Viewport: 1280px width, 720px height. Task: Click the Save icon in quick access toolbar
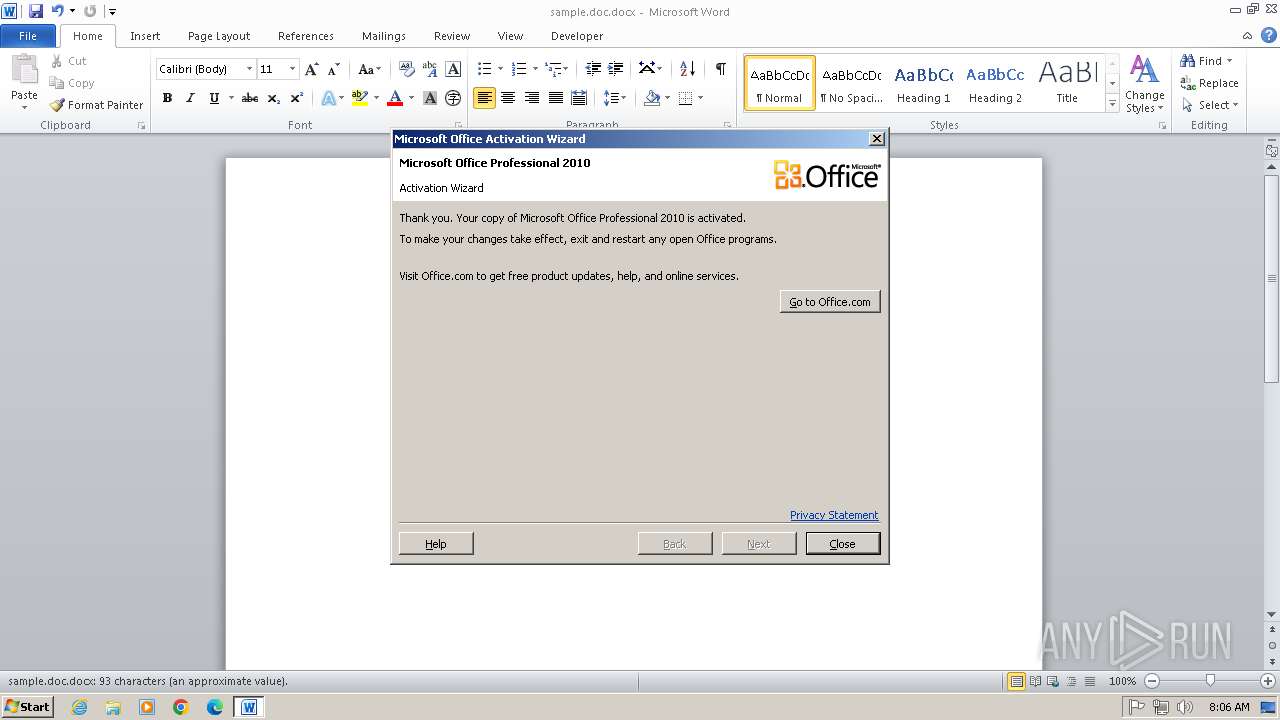point(36,11)
